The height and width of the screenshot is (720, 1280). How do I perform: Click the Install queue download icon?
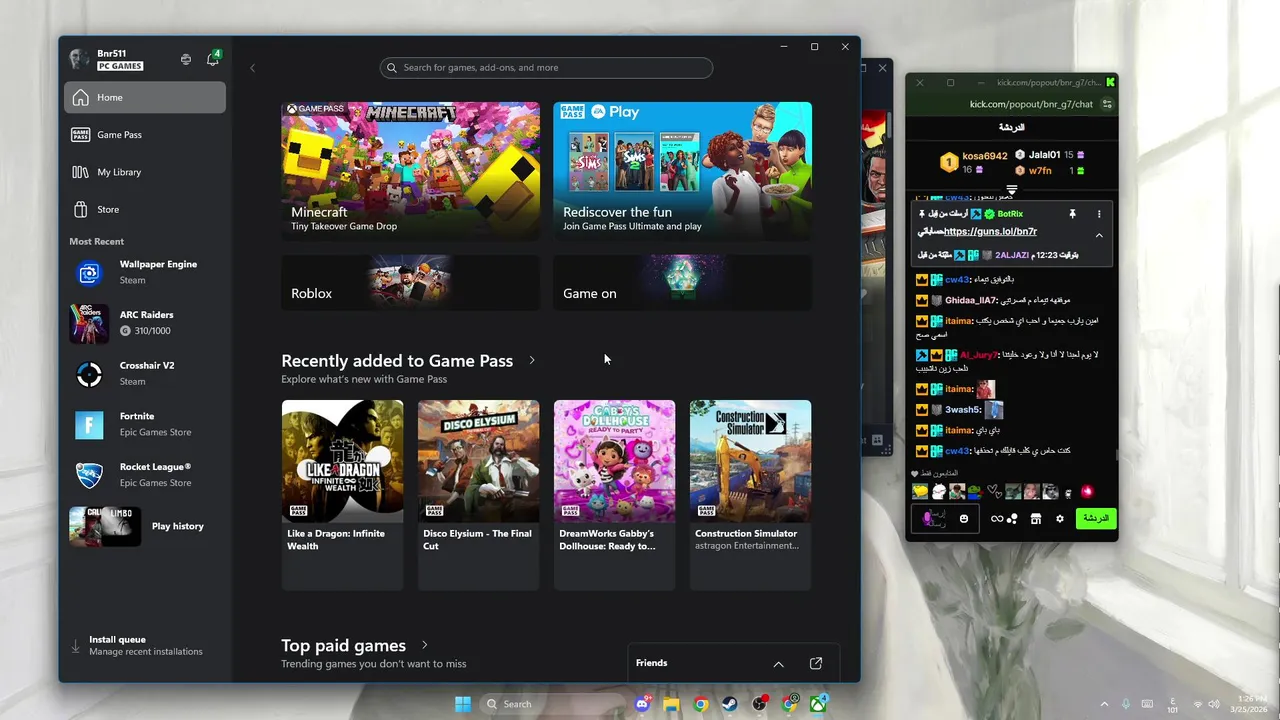click(75, 647)
